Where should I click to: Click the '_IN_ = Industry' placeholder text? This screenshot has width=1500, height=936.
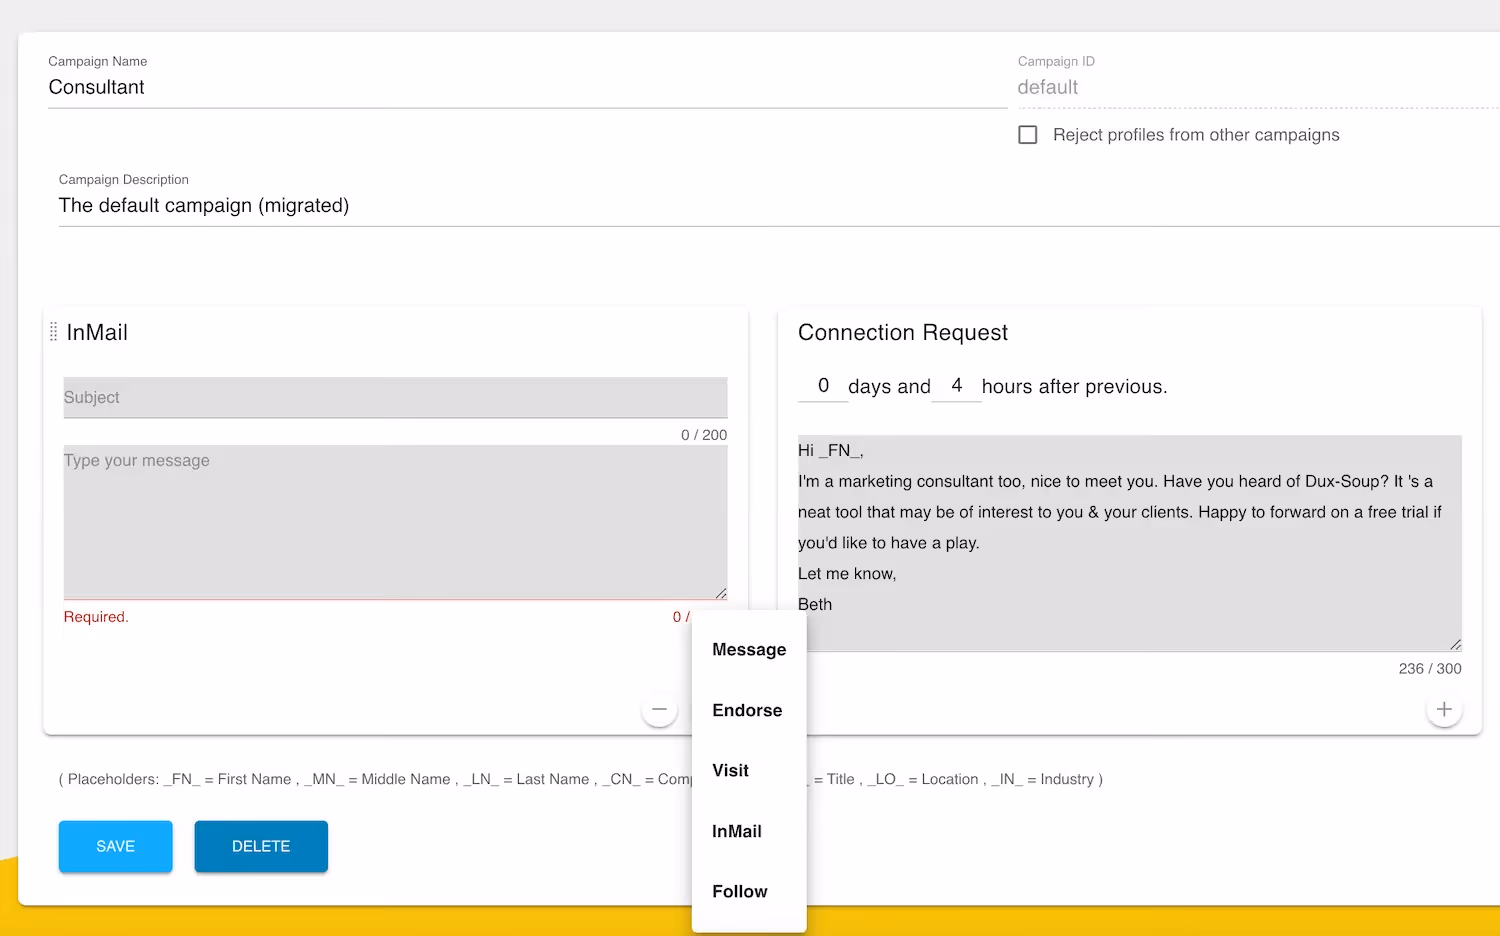pos(1043,779)
